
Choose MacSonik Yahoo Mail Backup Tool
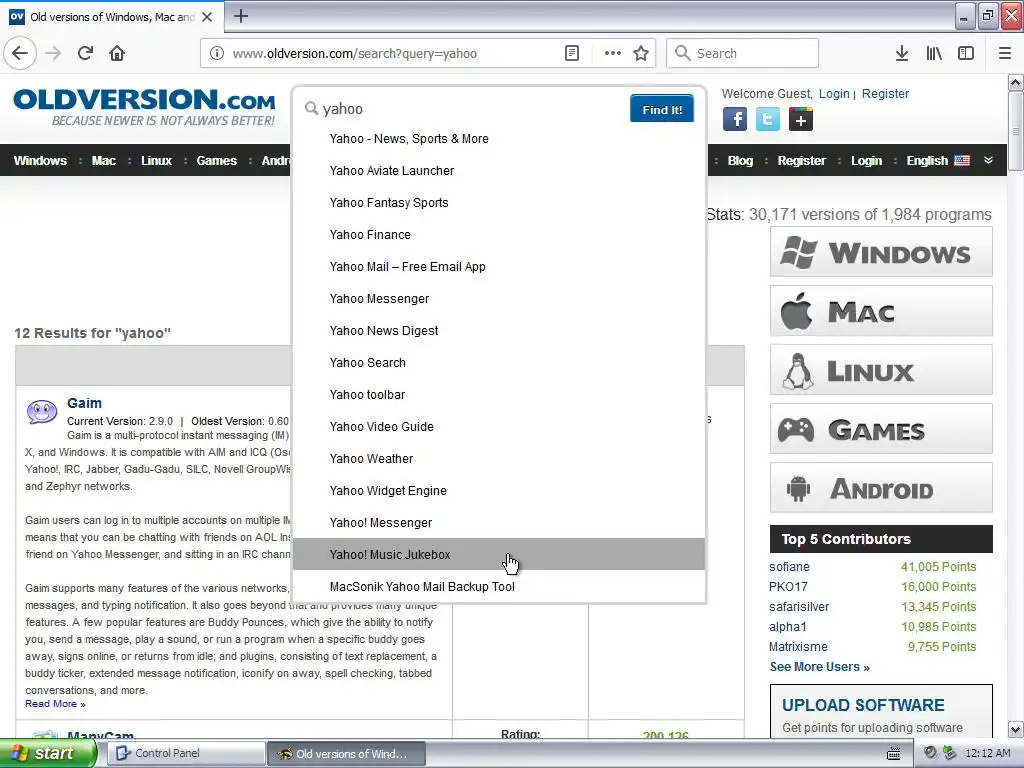(499, 586)
